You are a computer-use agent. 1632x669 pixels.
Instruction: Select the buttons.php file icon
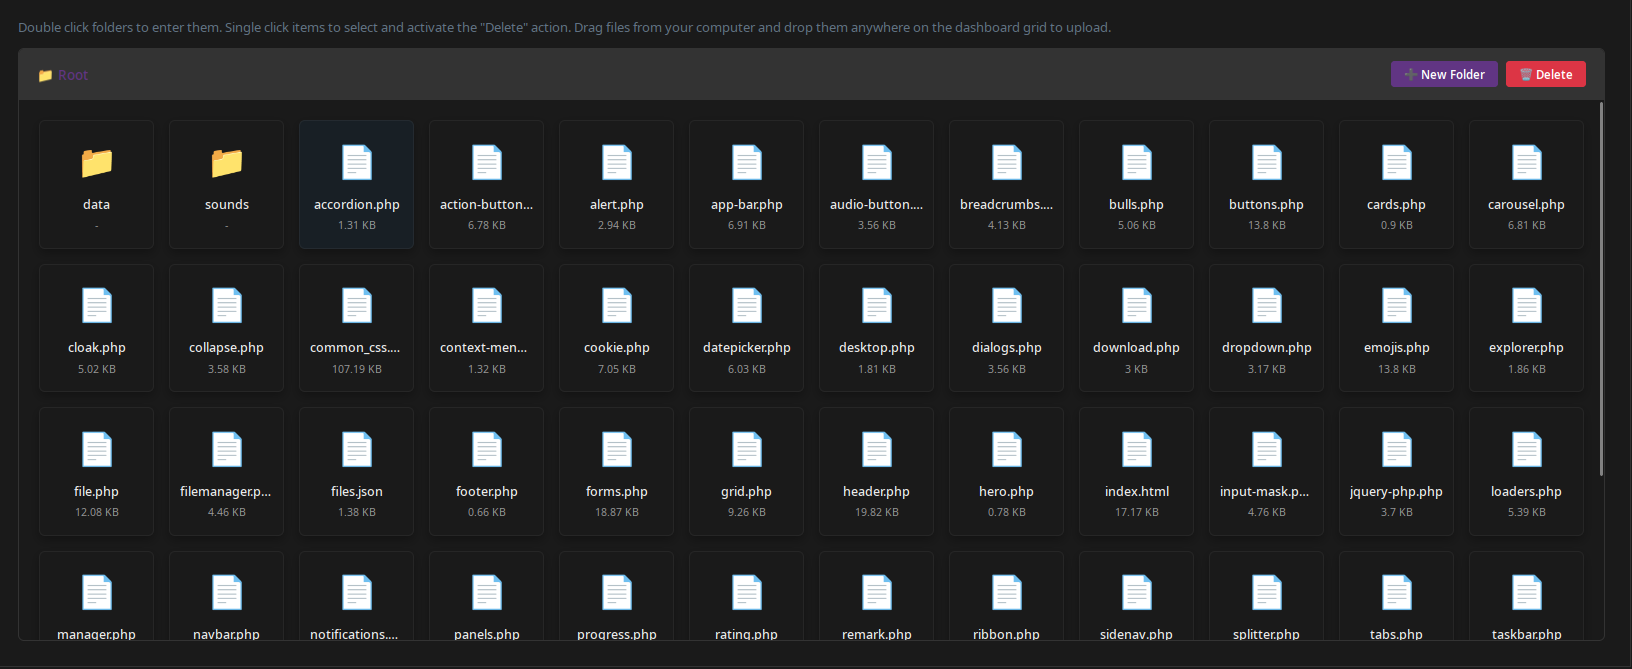(x=1267, y=163)
